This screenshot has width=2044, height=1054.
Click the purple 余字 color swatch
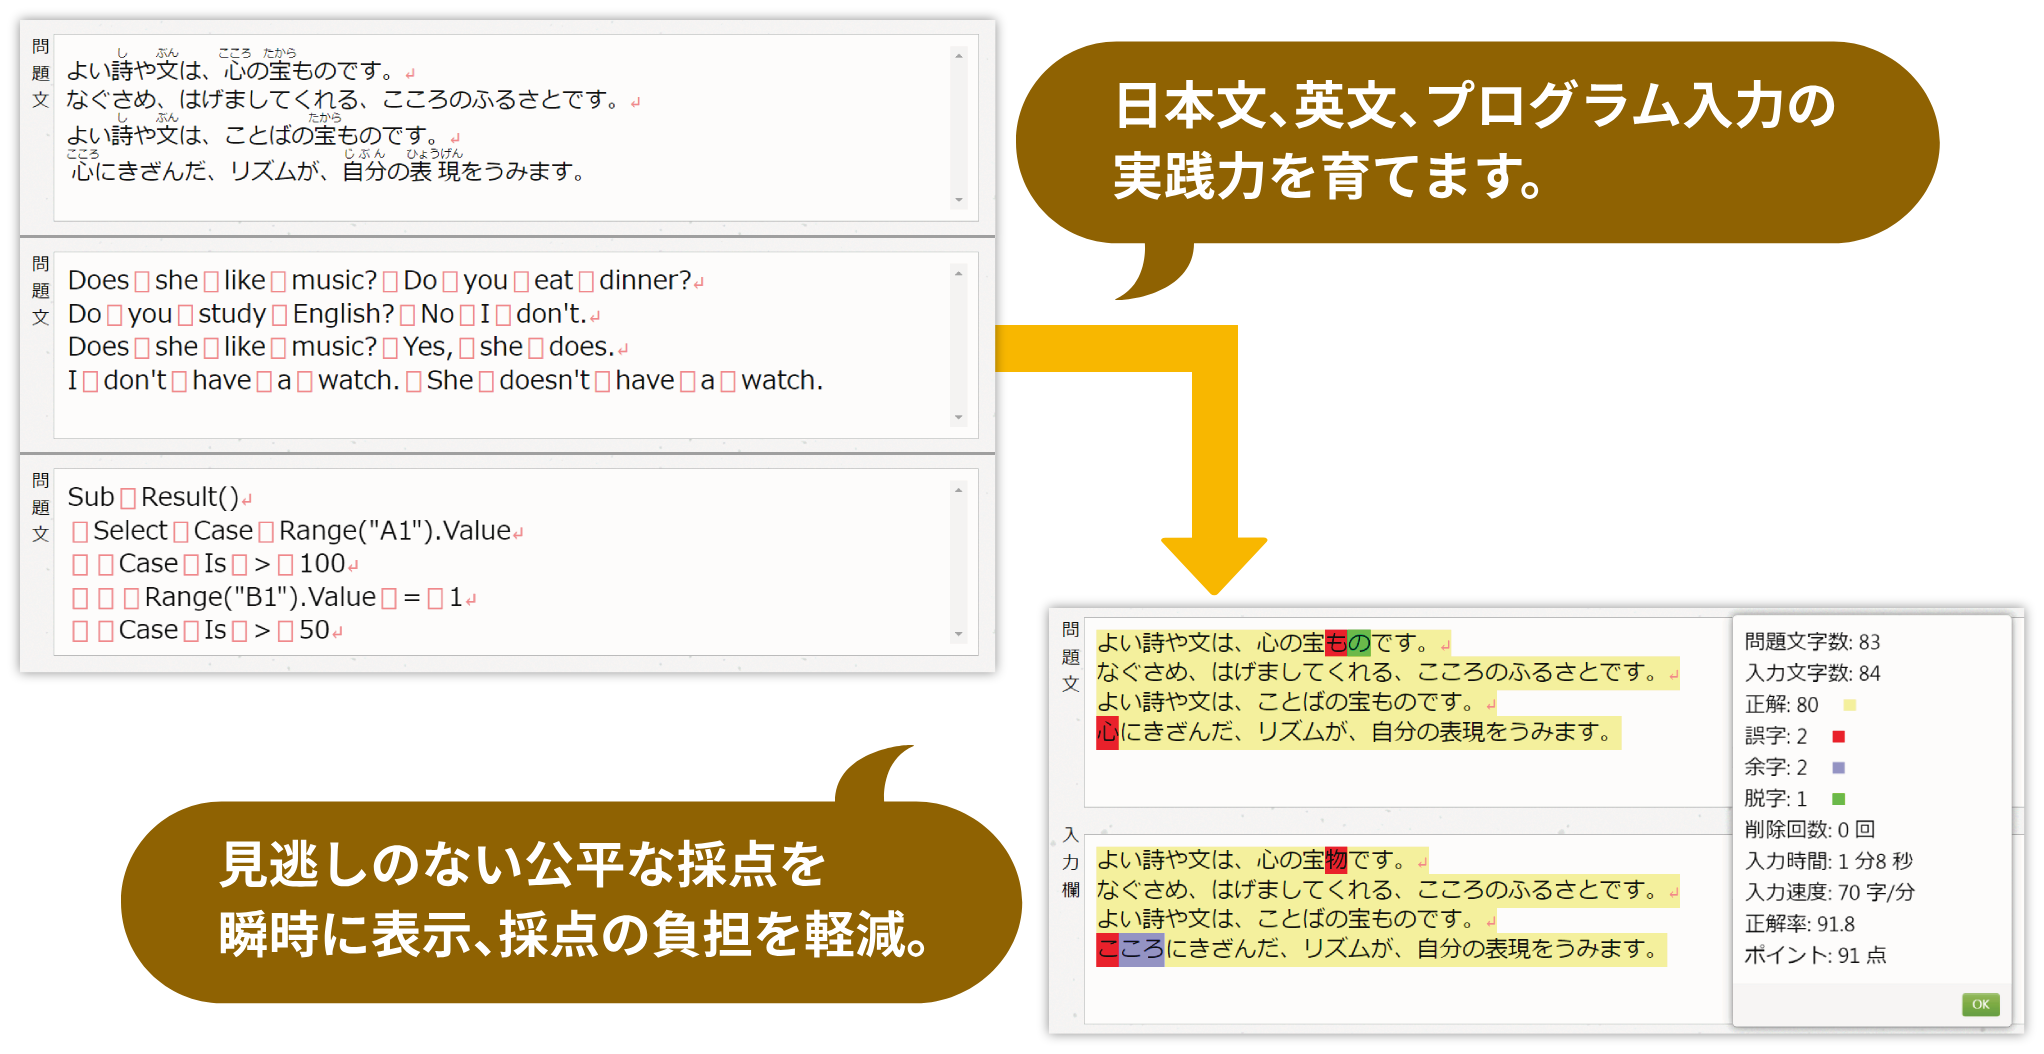(x=1838, y=768)
